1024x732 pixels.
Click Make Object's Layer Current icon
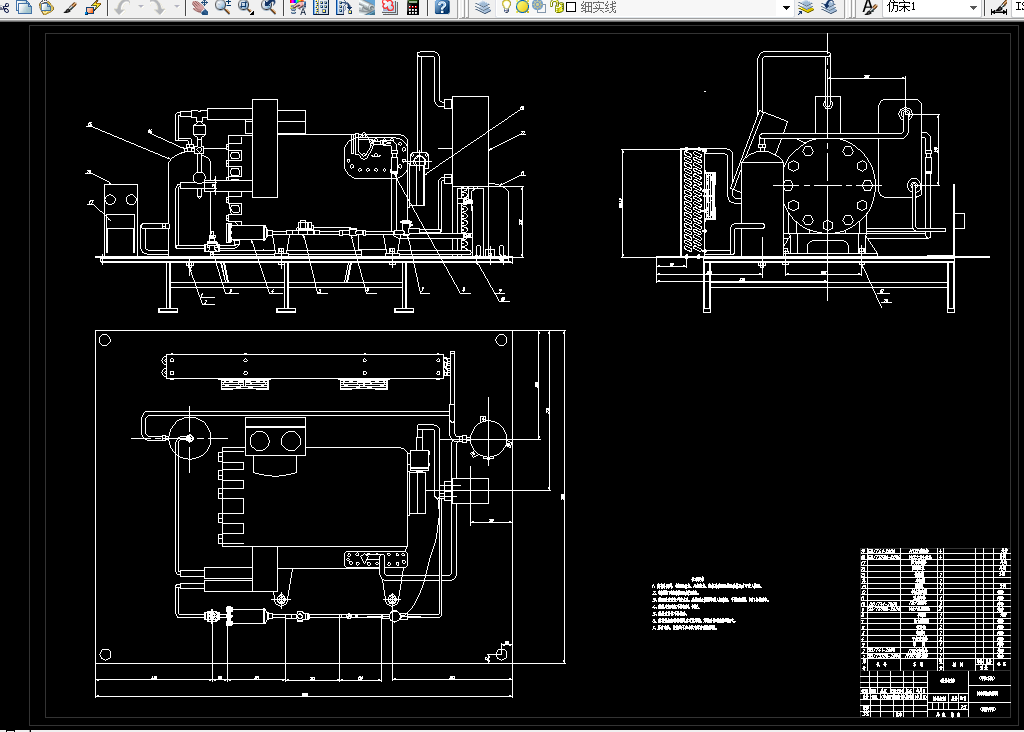(x=806, y=7)
